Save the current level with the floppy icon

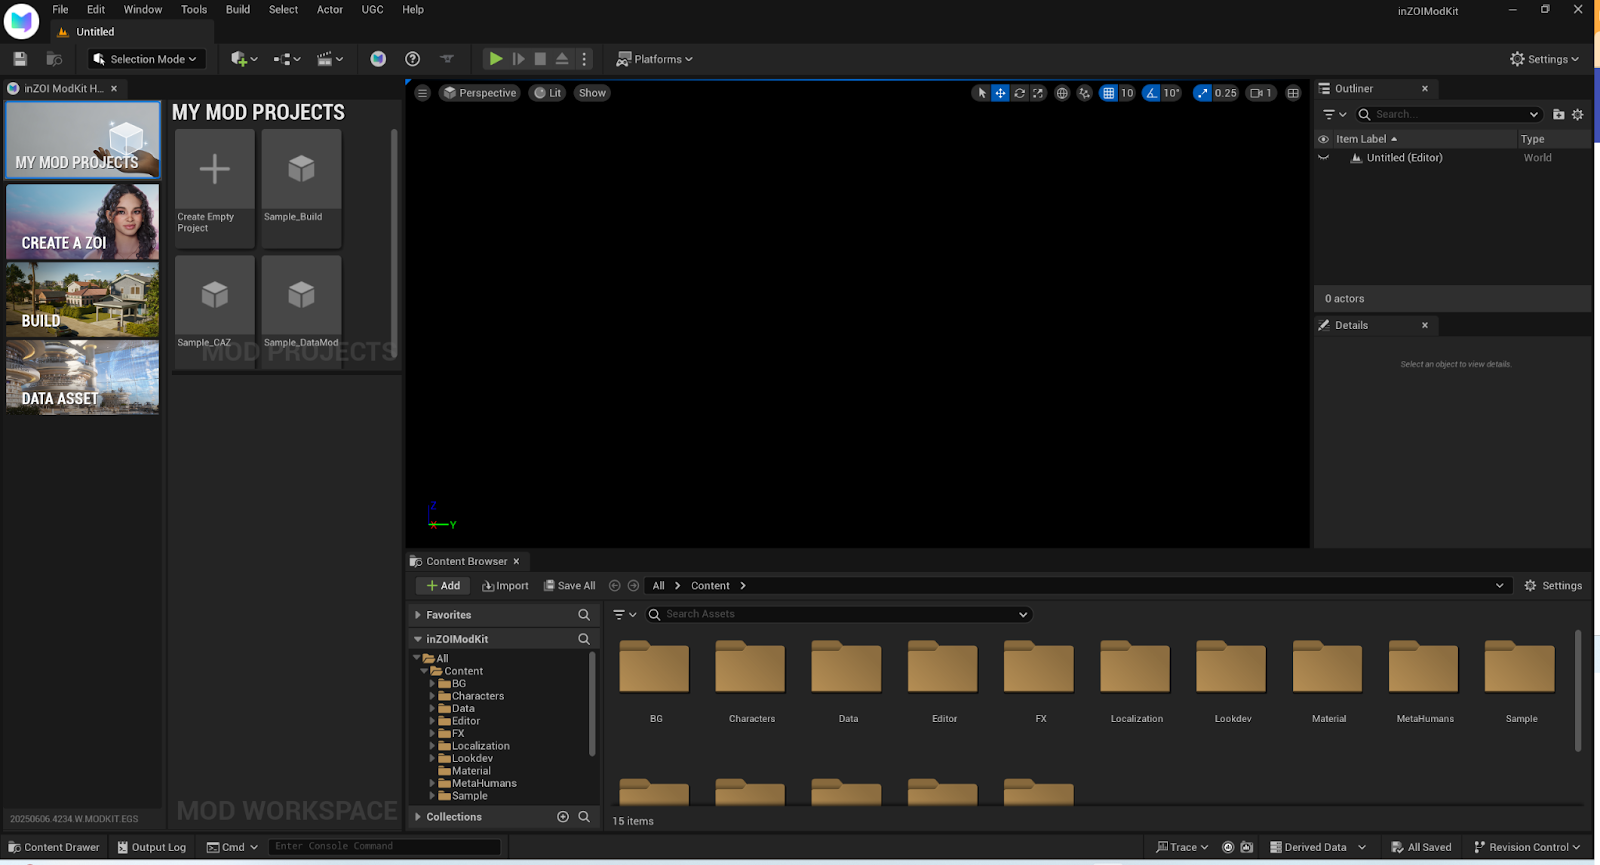coord(20,59)
